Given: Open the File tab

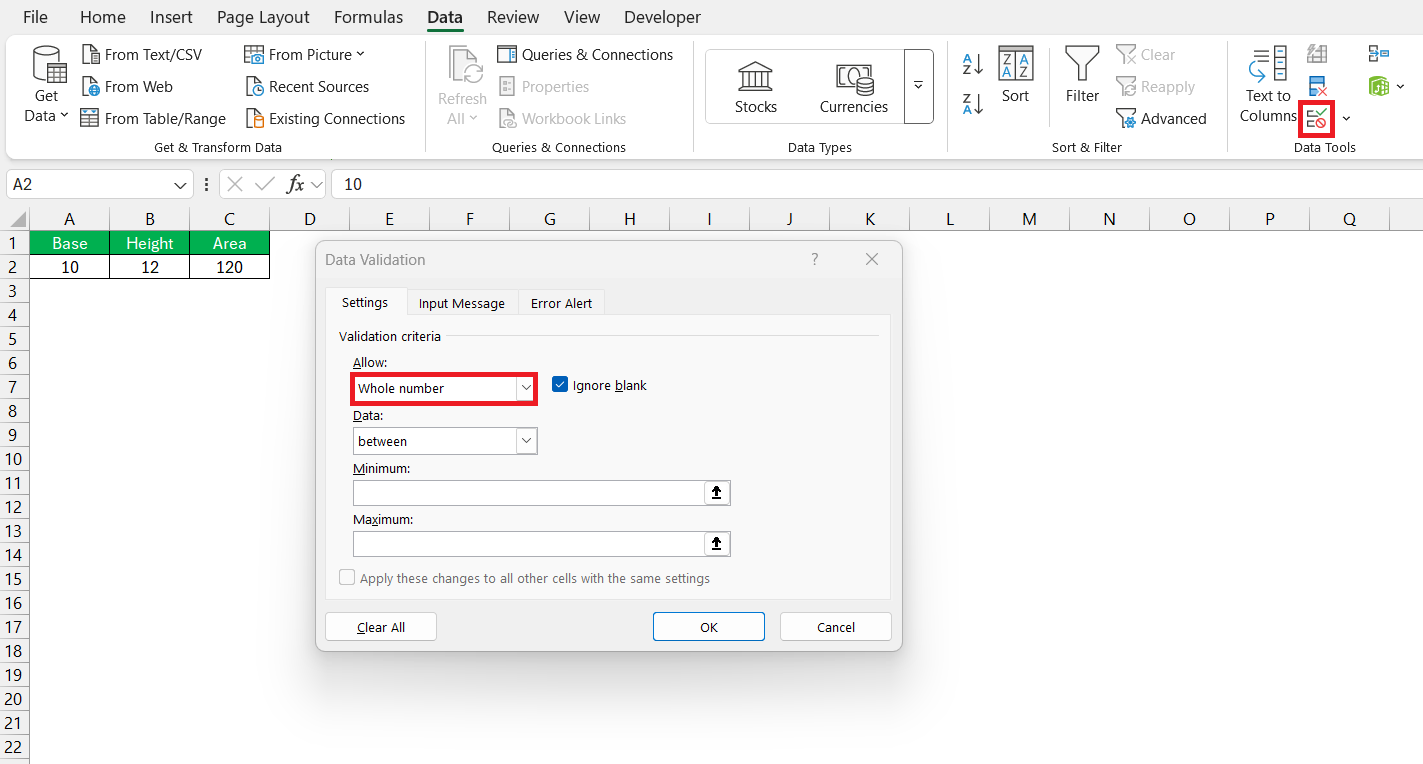Looking at the screenshot, I should click(35, 17).
